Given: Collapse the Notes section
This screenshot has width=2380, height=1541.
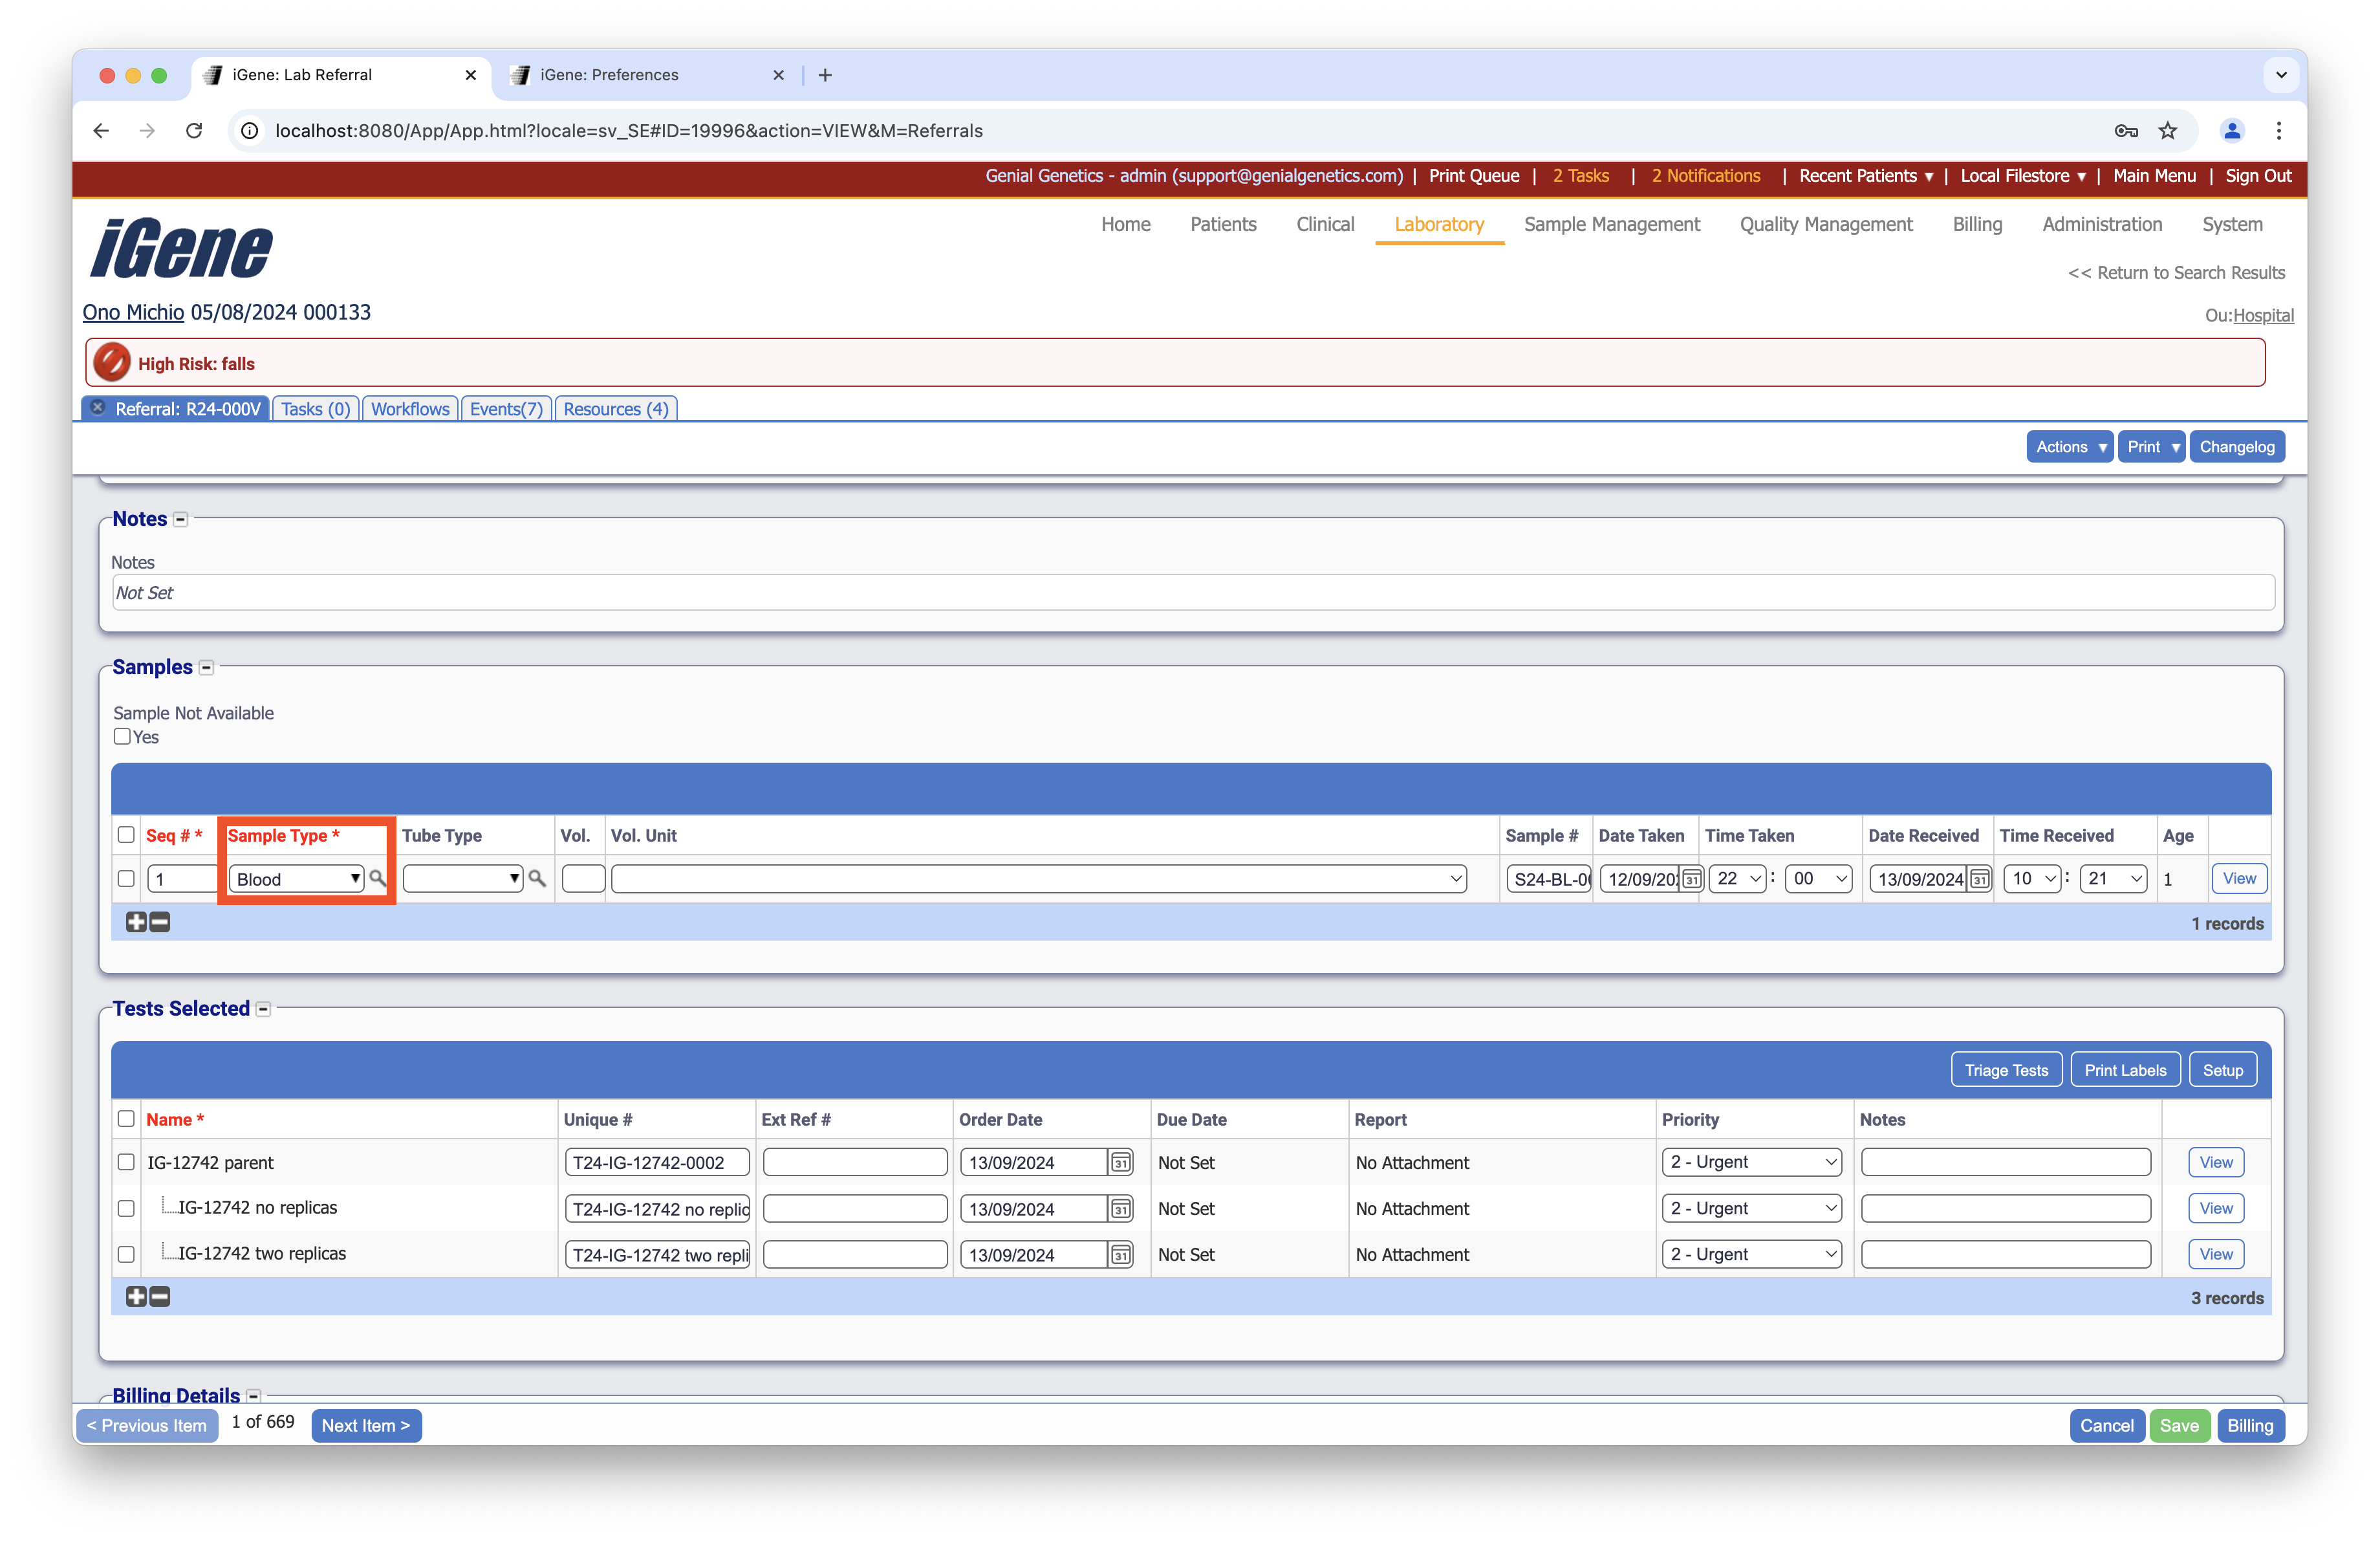Looking at the screenshot, I should click(x=181, y=520).
